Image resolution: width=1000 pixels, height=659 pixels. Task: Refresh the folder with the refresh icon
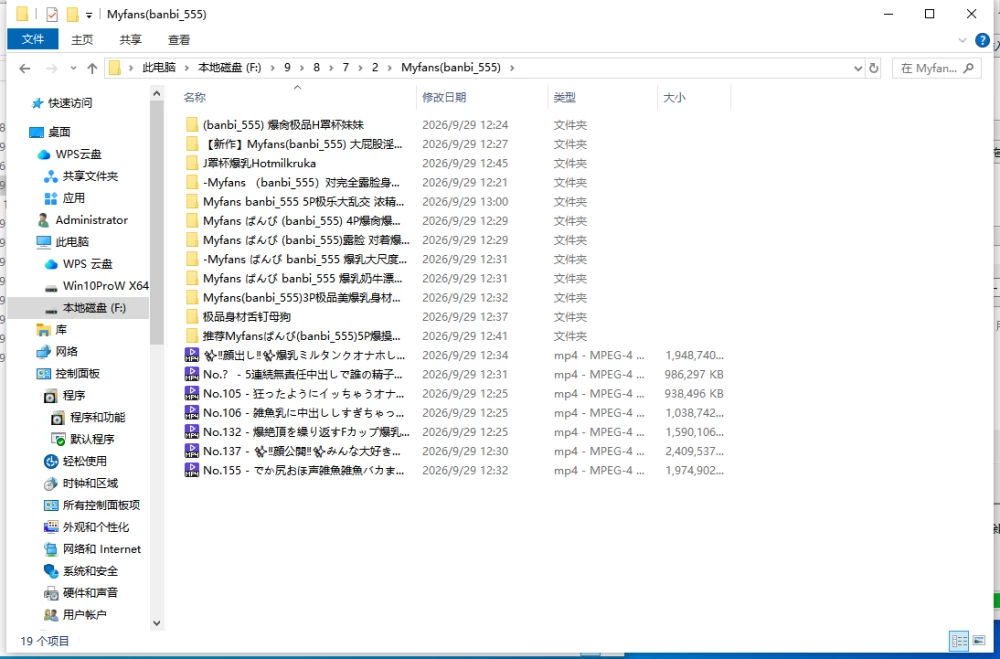point(874,68)
